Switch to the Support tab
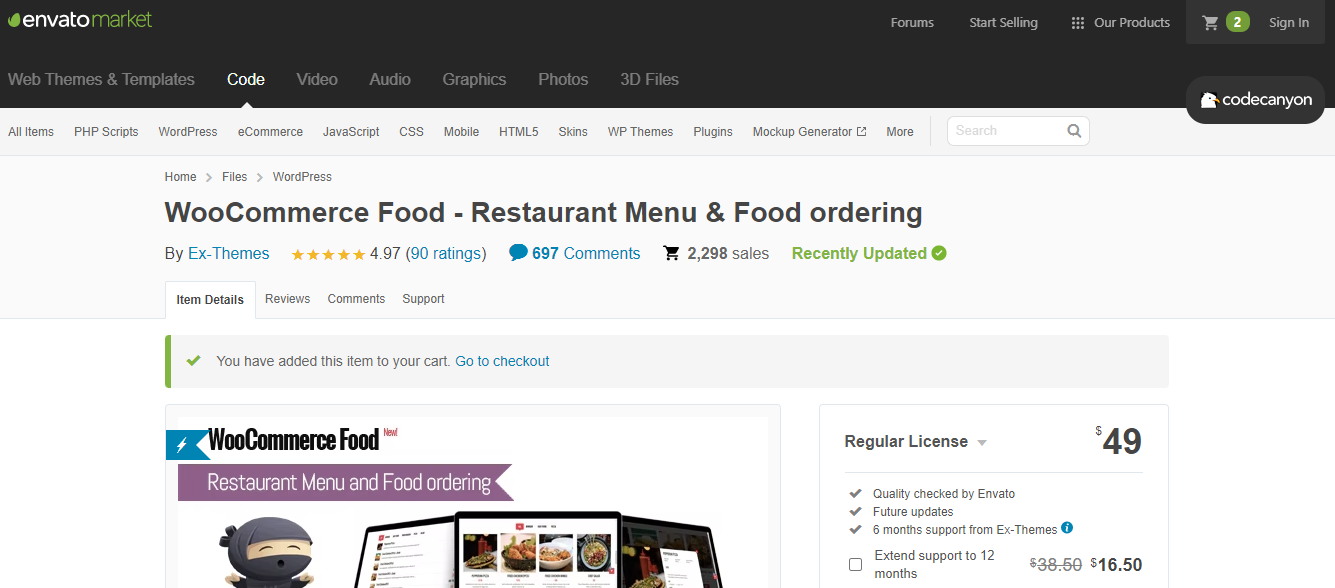The width and height of the screenshot is (1335, 588). coord(423,299)
